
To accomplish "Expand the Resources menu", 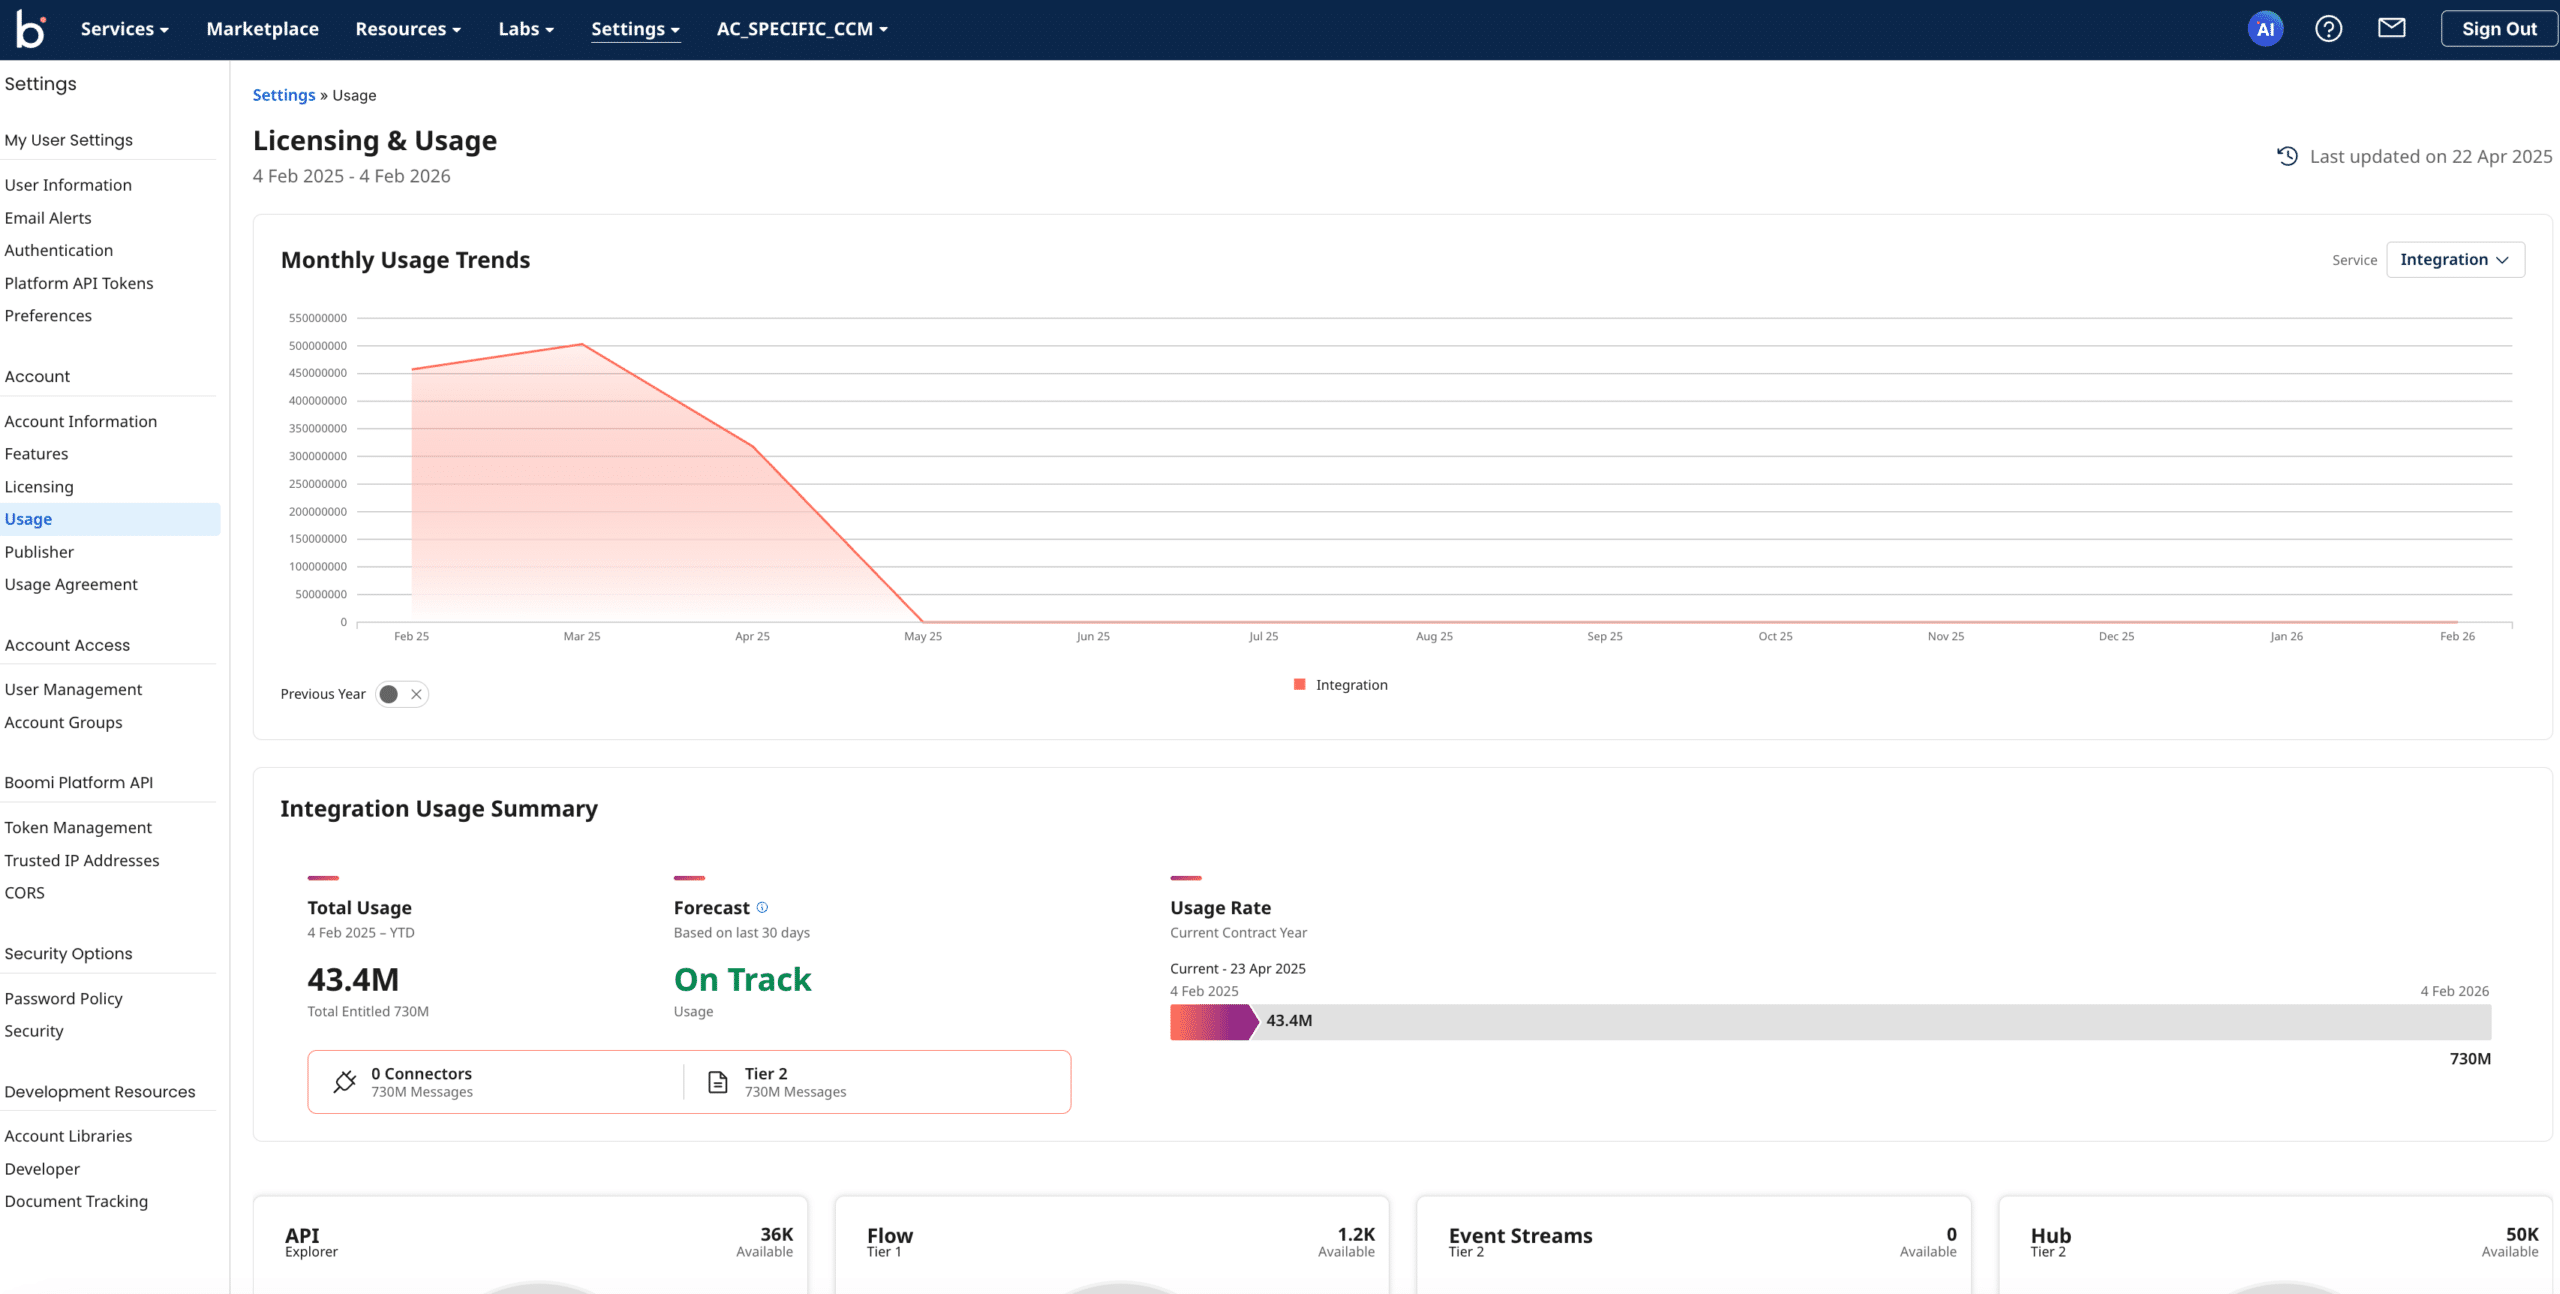I will 408,29.
